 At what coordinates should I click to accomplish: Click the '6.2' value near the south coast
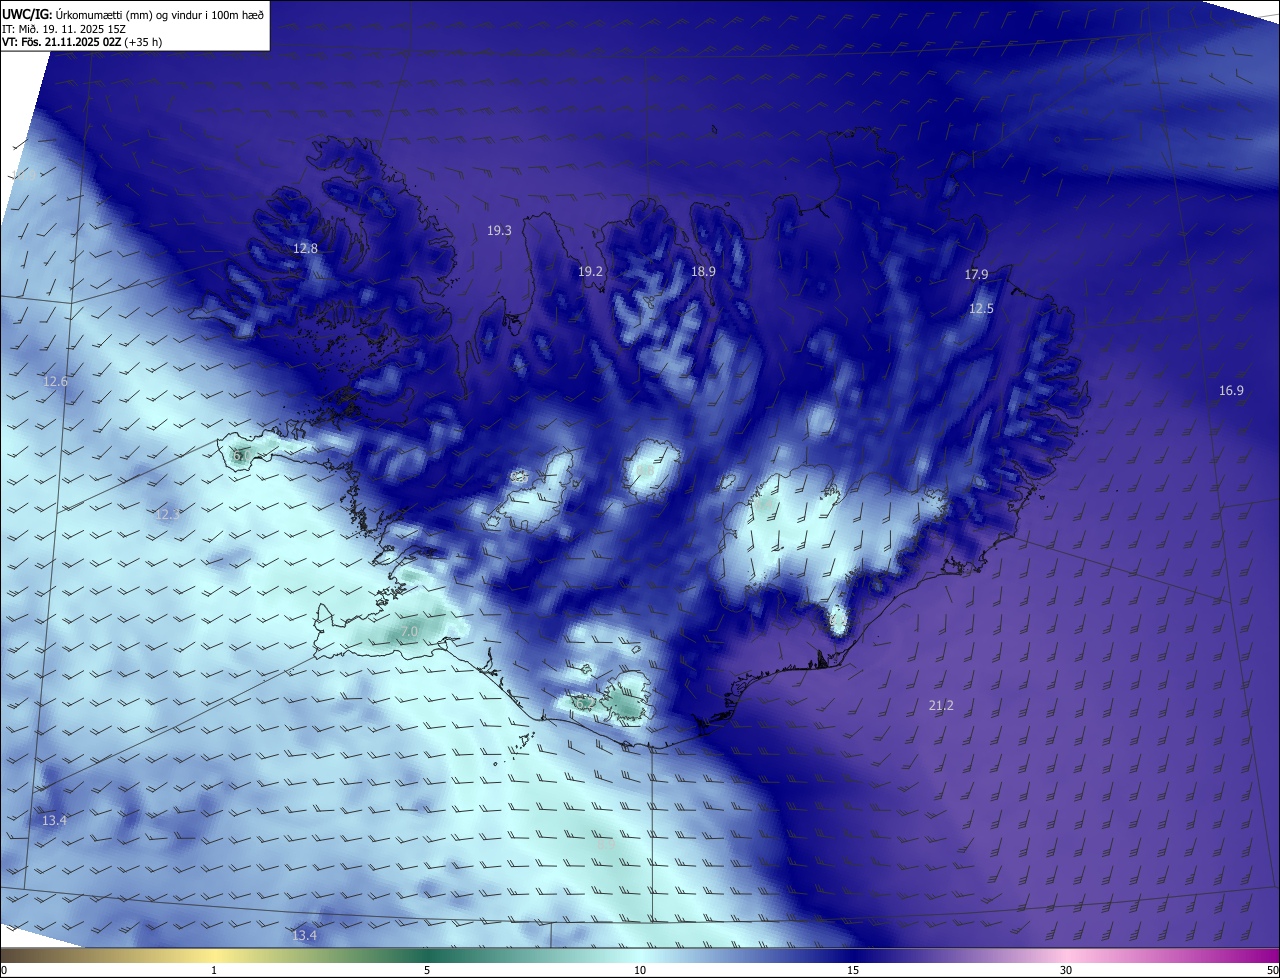click(x=583, y=703)
